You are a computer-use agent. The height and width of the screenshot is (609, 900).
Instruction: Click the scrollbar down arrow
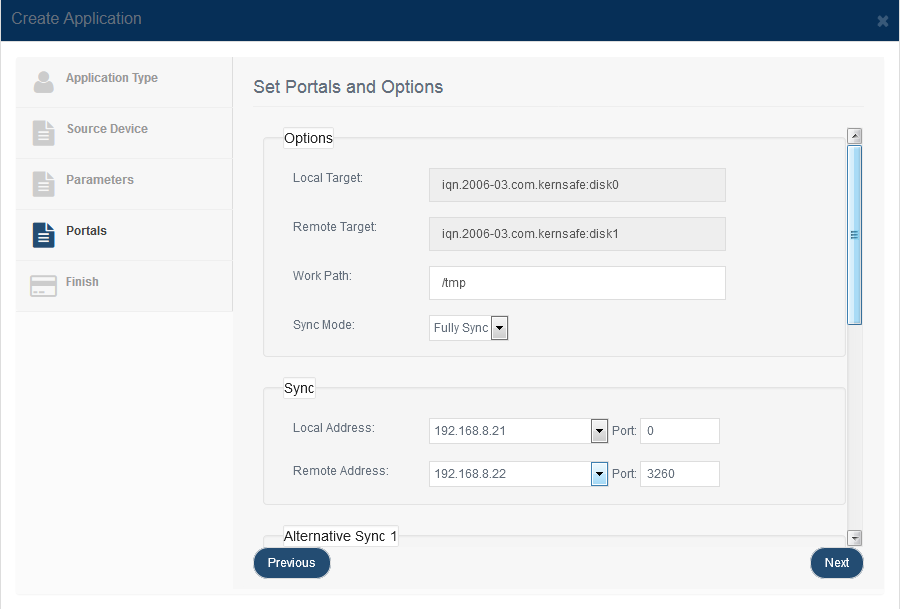click(x=855, y=538)
